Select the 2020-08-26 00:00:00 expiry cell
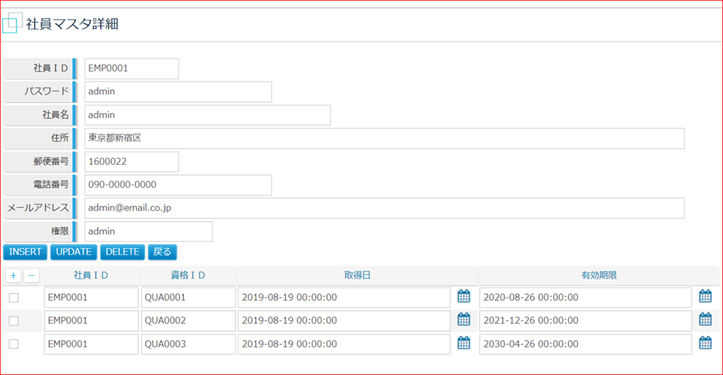 (586, 298)
